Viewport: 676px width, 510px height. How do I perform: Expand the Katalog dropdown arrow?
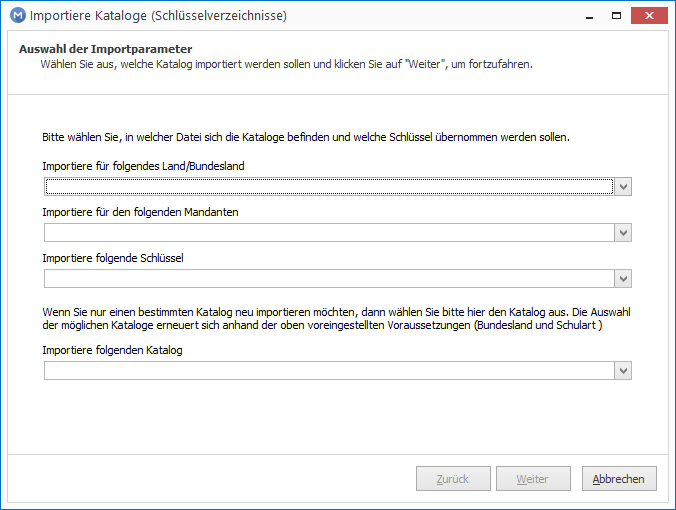(623, 371)
